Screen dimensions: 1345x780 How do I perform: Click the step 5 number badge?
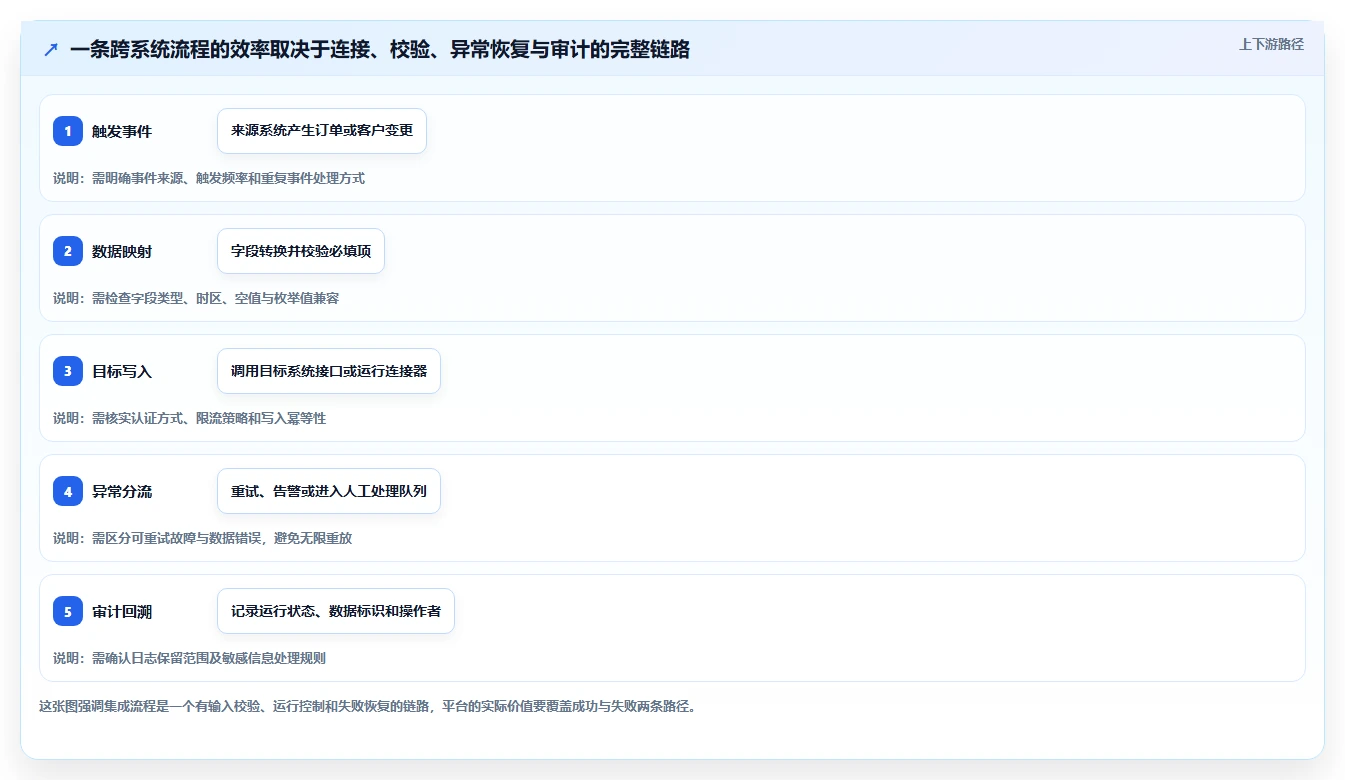pos(68,611)
